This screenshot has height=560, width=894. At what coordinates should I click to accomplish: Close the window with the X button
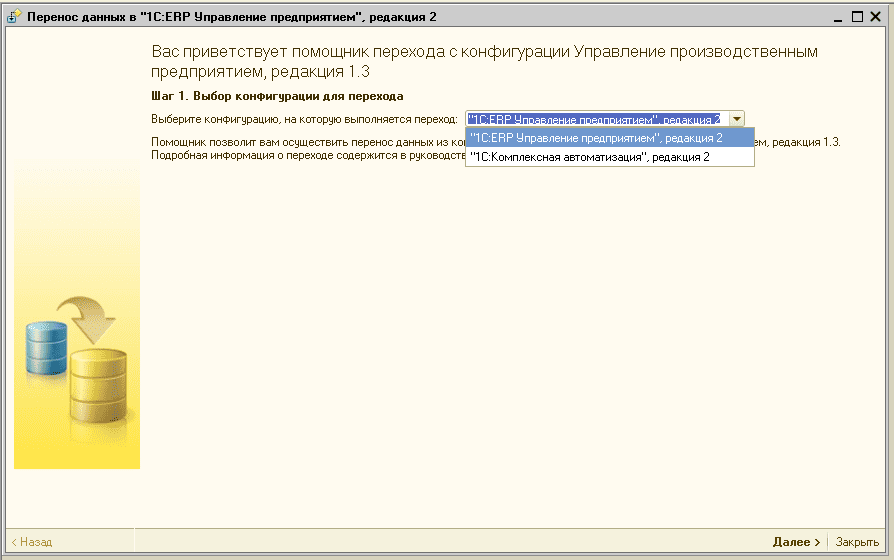point(875,17)
